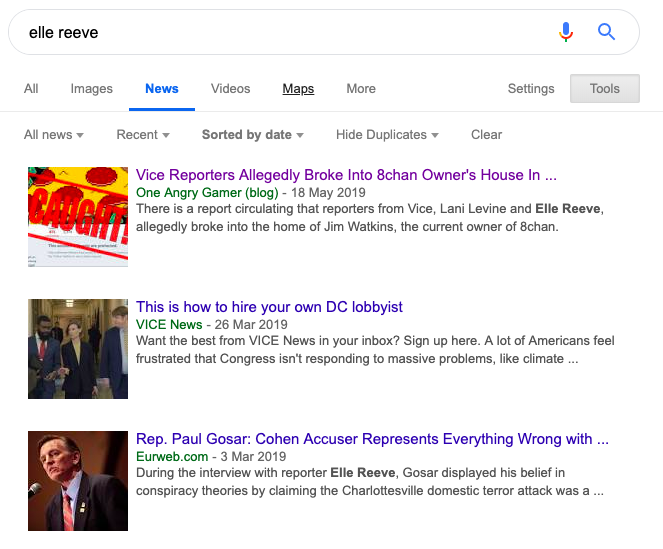This screenshot has height=549, width=663.
Task: Open the Images tab
Action: click(x=91, y=89)
